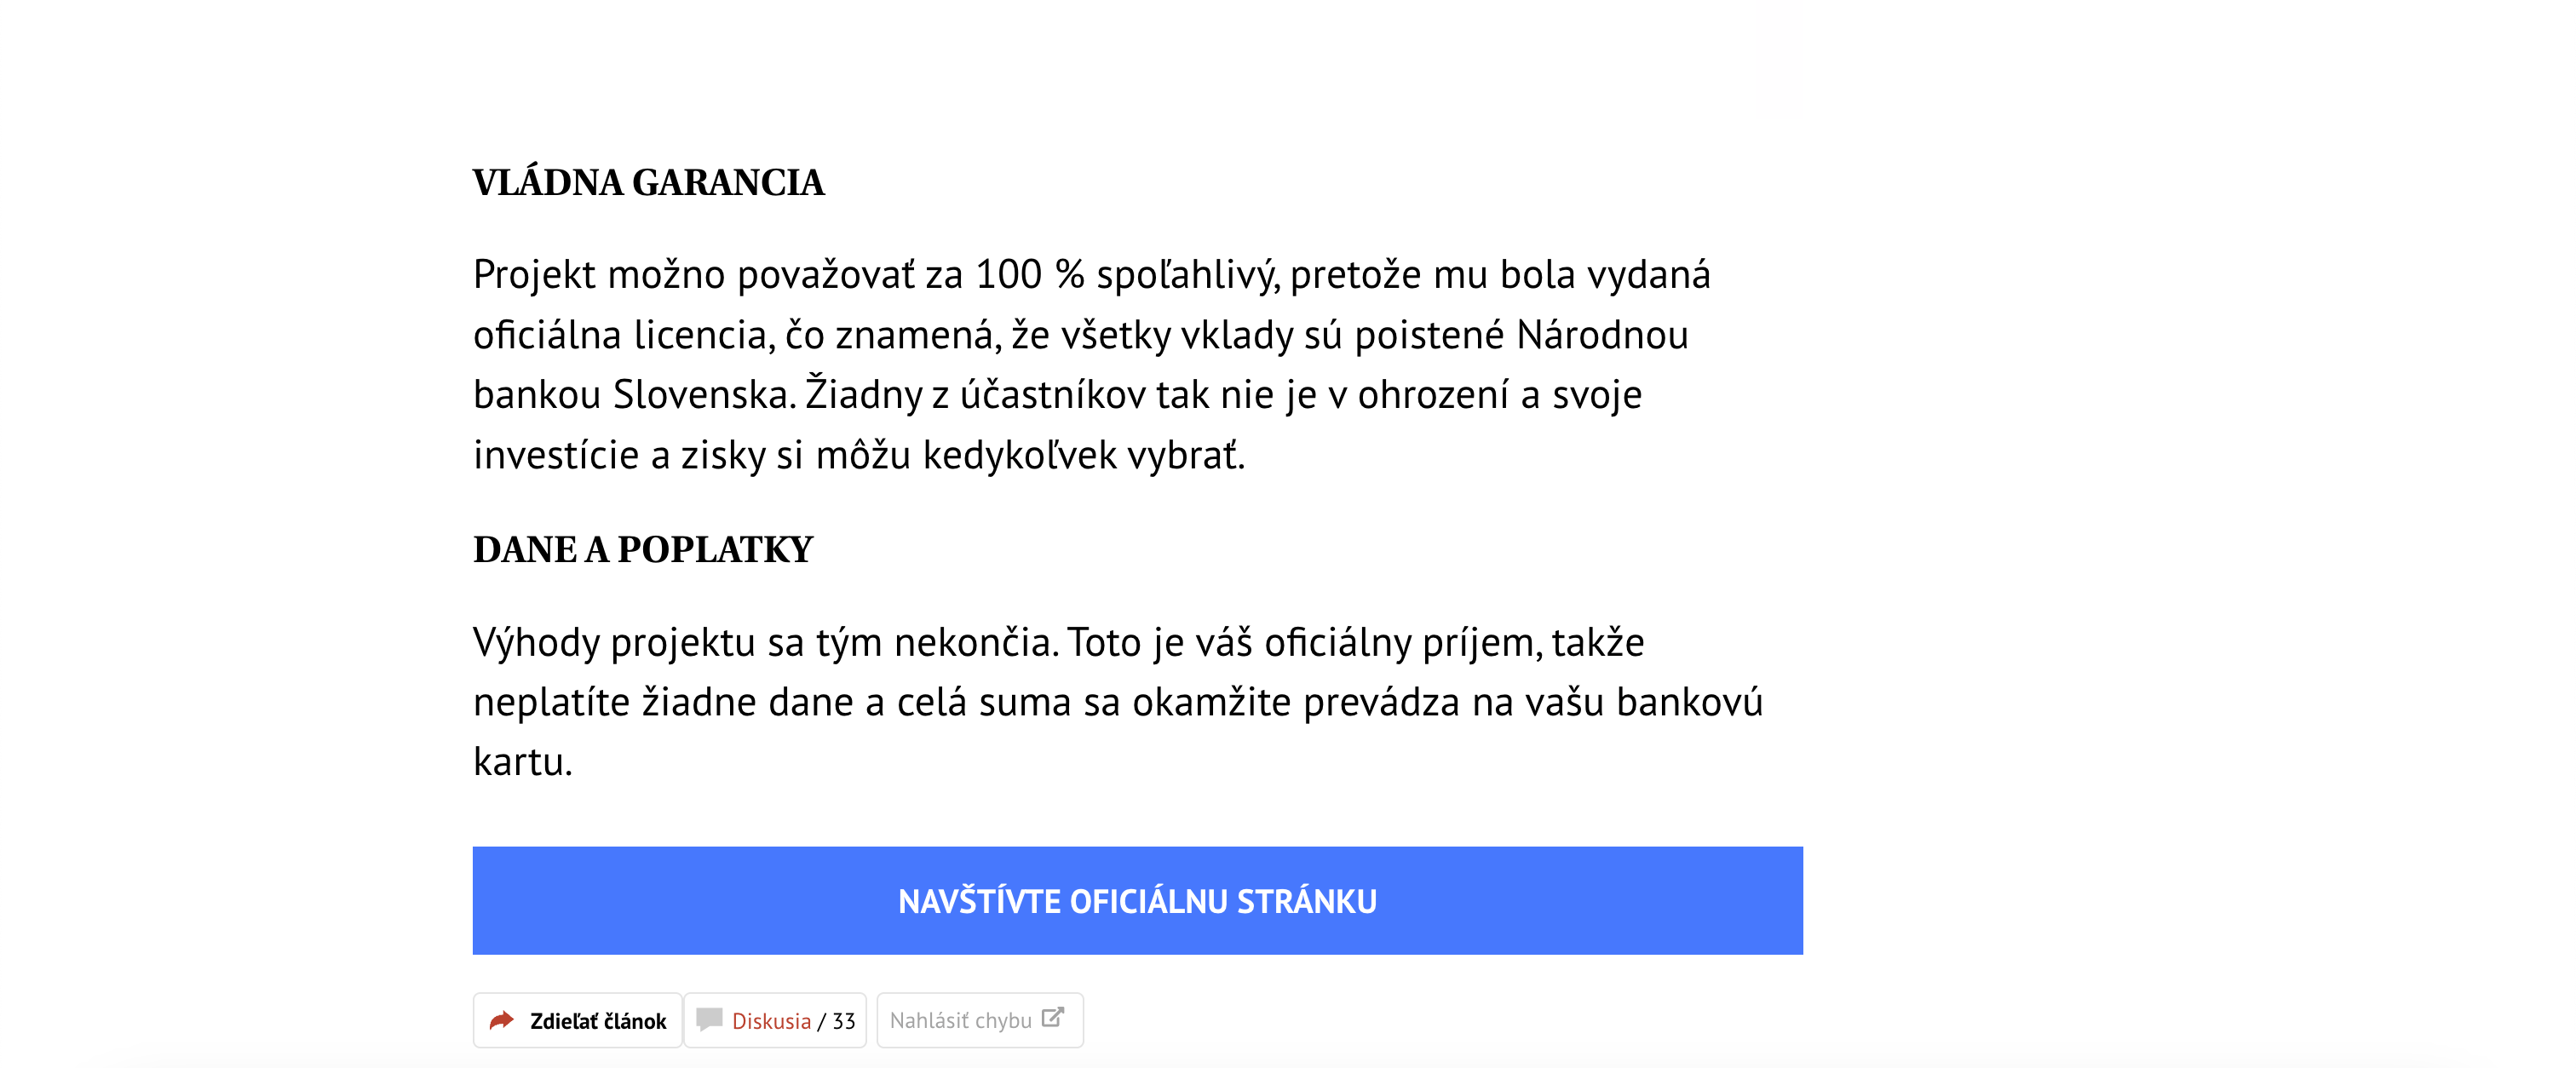Click the red share arrow icon
Viewport: 2576px width, 1068px height.
[x=501, y=1020]
